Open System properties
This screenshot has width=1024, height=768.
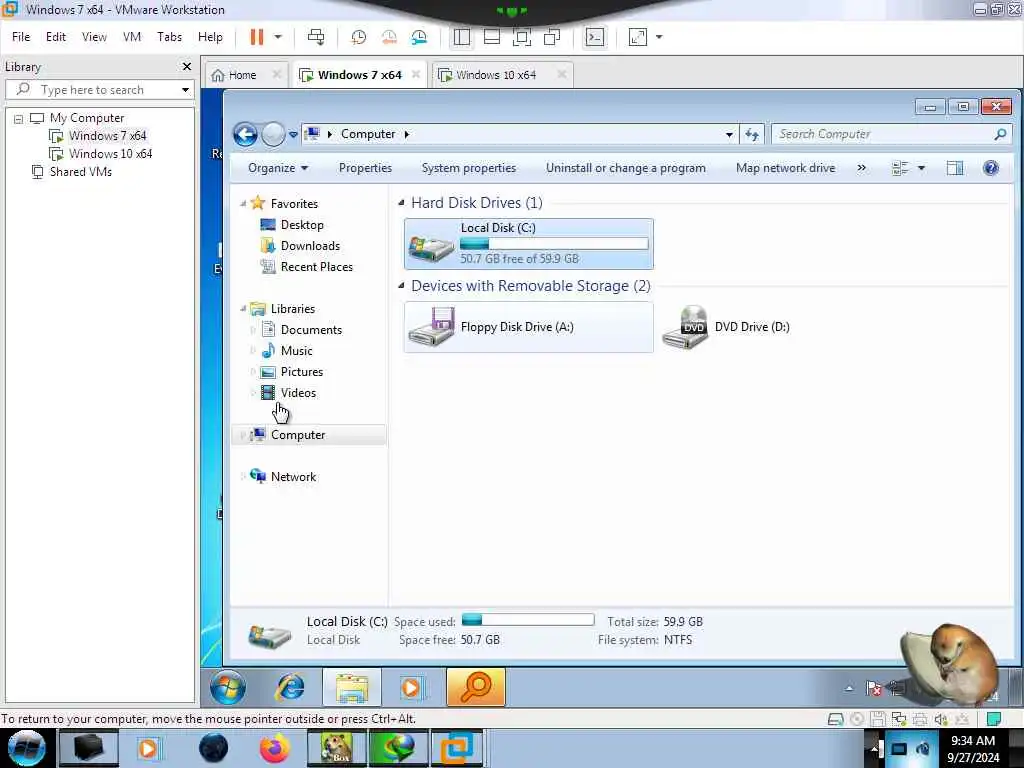tap(468, 168)
